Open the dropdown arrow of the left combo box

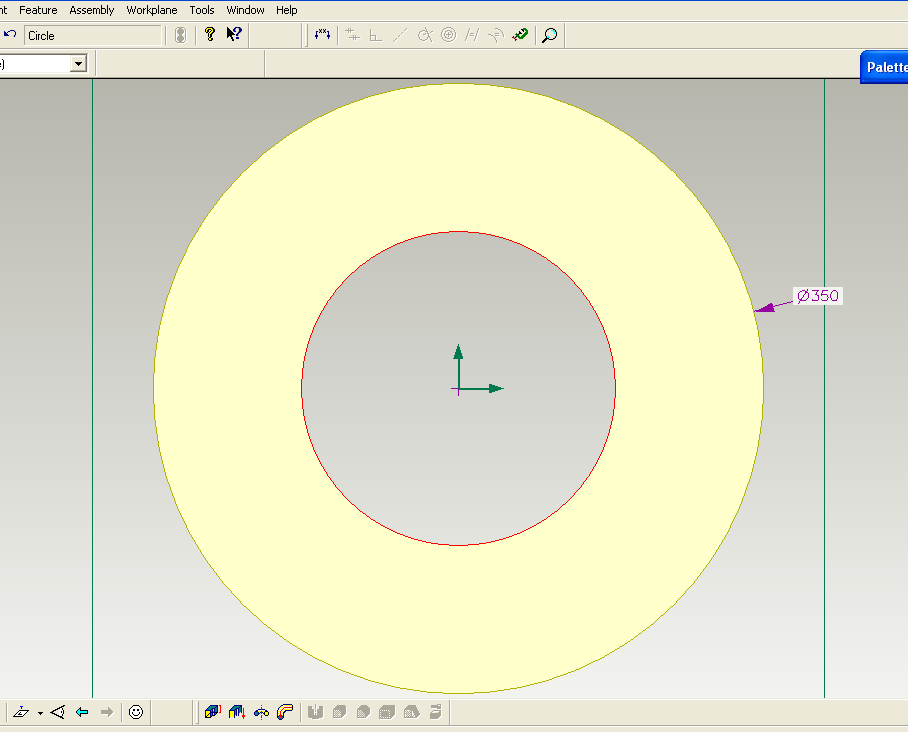[78, 63]
